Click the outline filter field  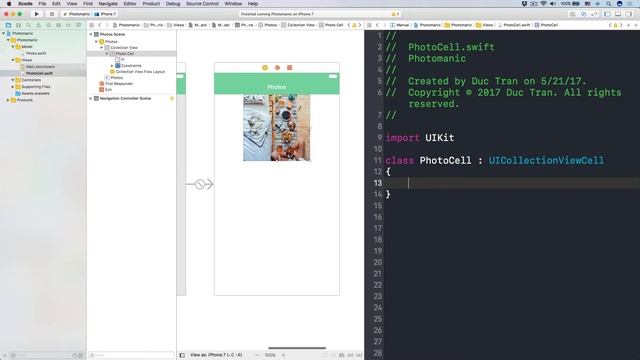tap(131, 355)
